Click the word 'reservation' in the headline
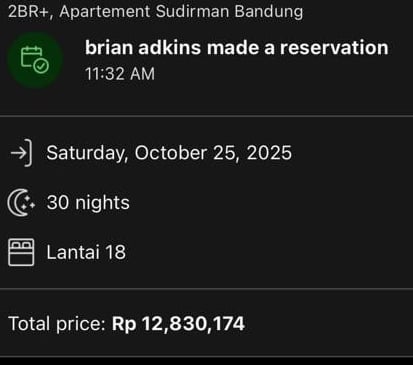Viewport: 413px width, 365px height. [x=334, y=48]
